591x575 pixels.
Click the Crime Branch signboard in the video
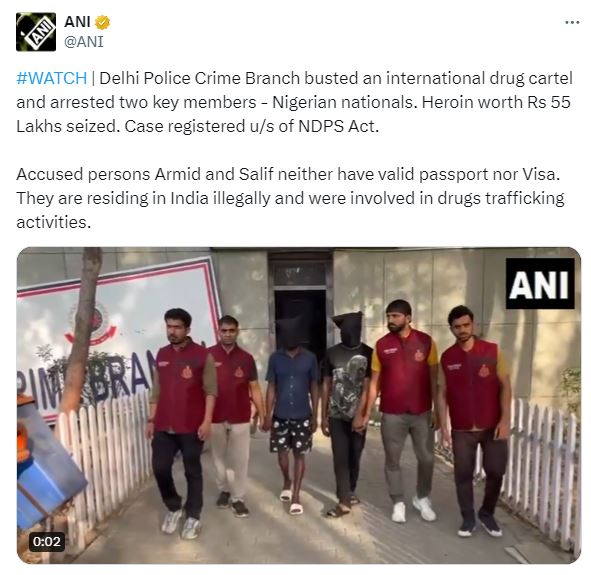pyautogui.click(x=113, y=339)
